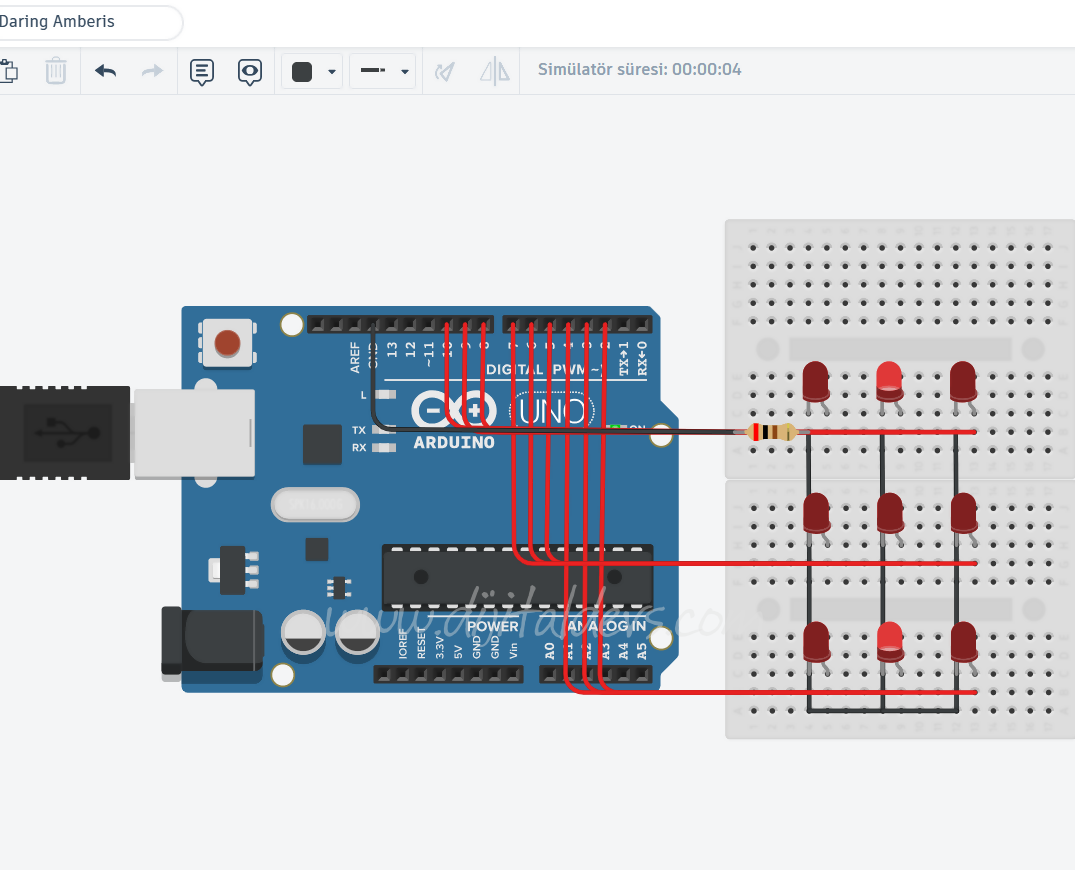Click the delete trash icon

(56, 71)
